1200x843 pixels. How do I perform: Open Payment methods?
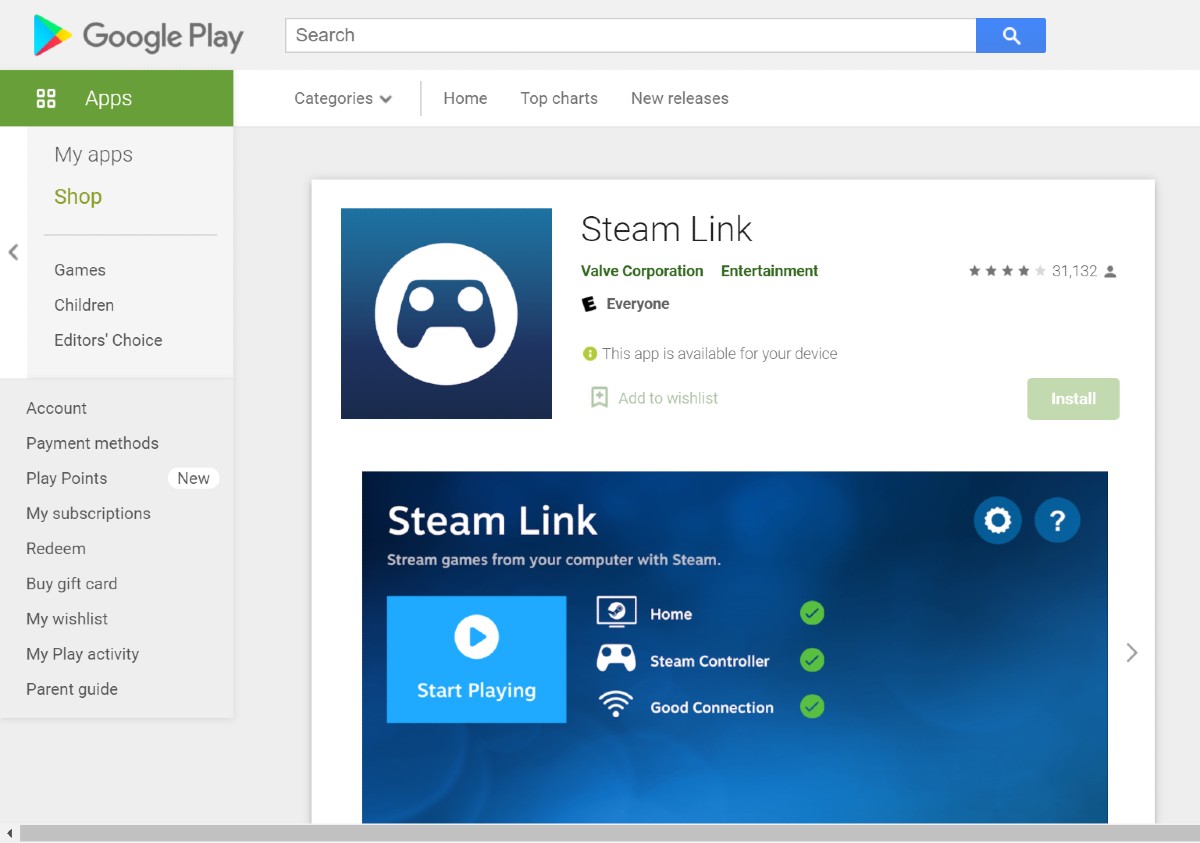[x=92, y=443]
